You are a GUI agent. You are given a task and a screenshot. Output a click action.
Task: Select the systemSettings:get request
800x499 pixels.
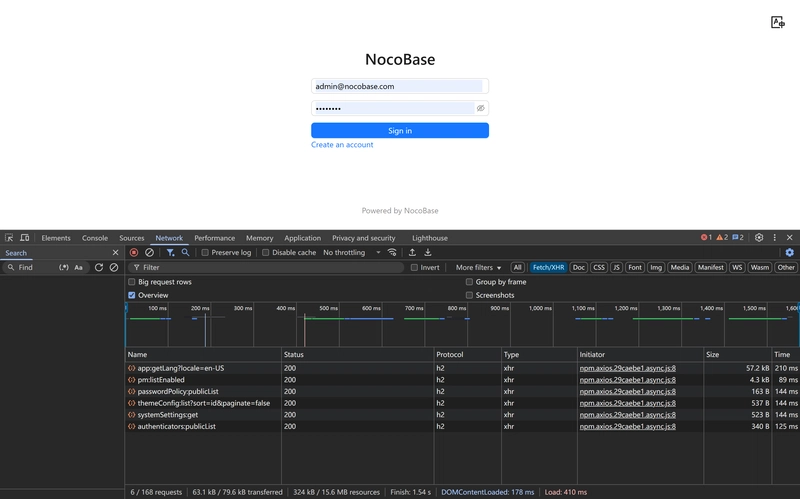(167, 415)
